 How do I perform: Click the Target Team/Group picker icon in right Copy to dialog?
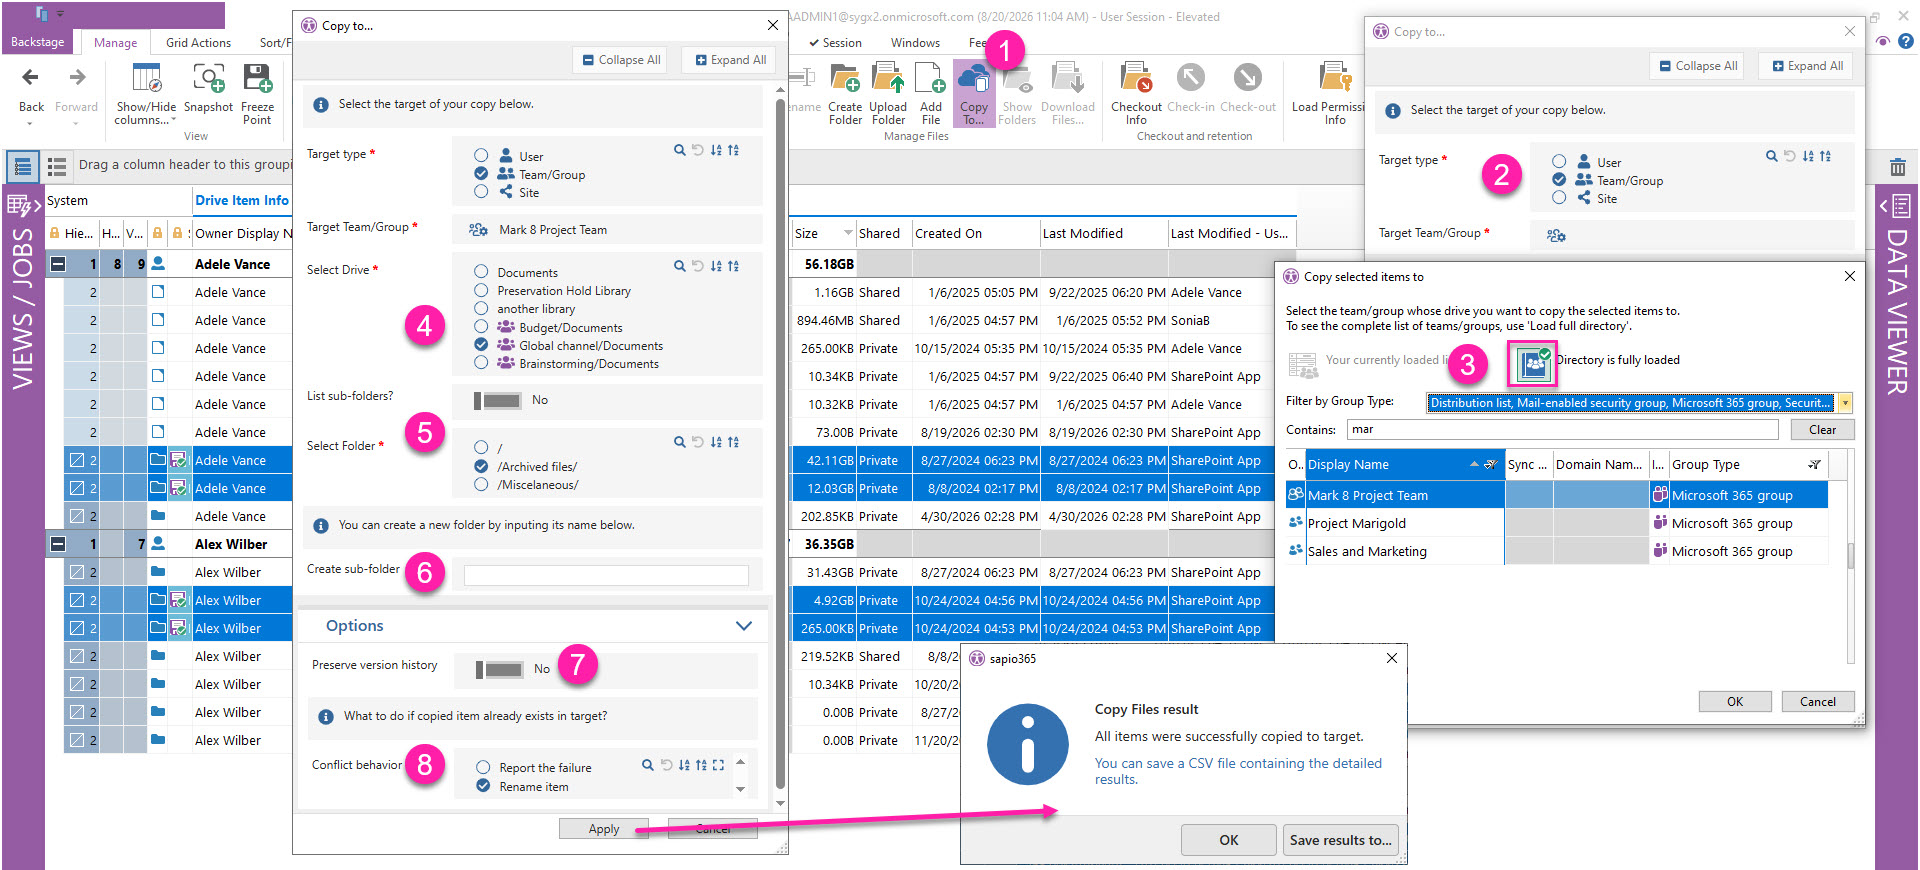[1556, 236]
